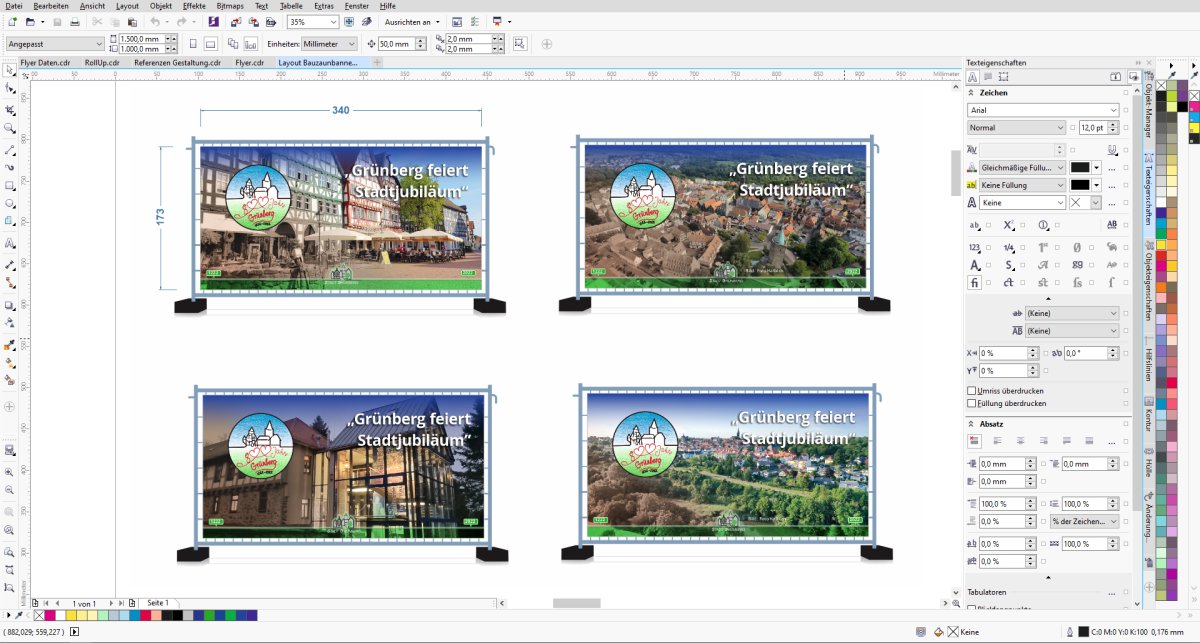
Task: Open the Bitmaps menu
Action: [230, 6]
